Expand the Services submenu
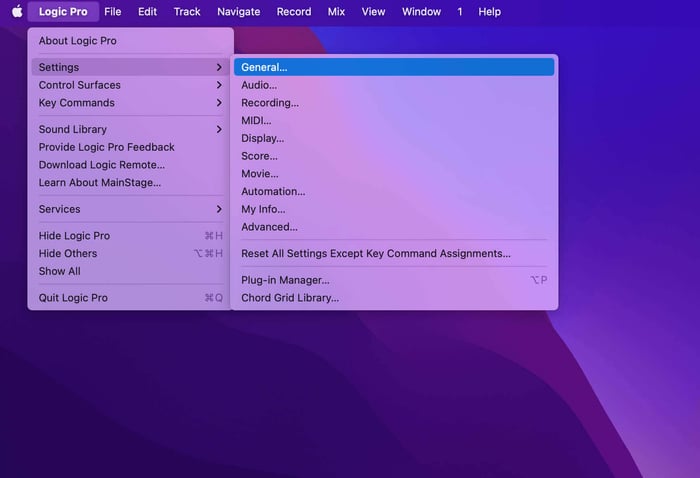 click(130, 209)
